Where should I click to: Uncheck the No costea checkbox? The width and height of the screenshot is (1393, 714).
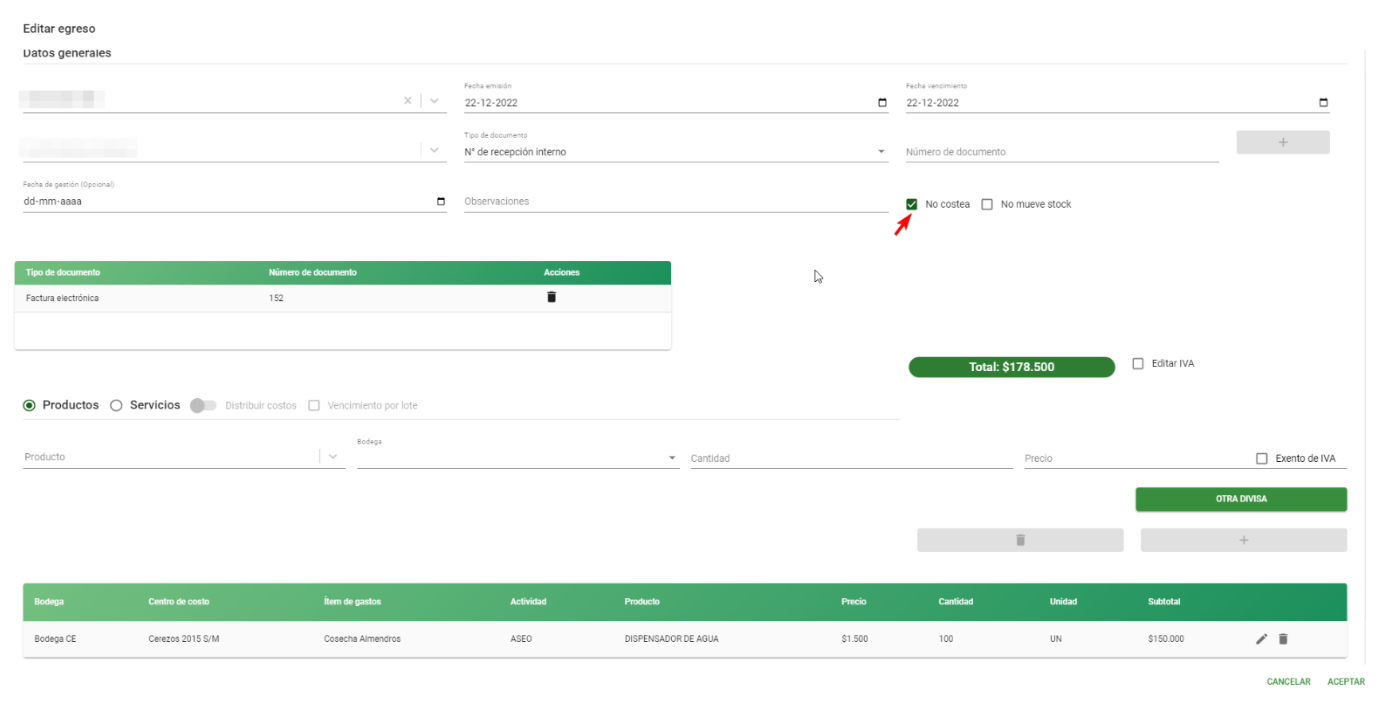pos(911,204)
